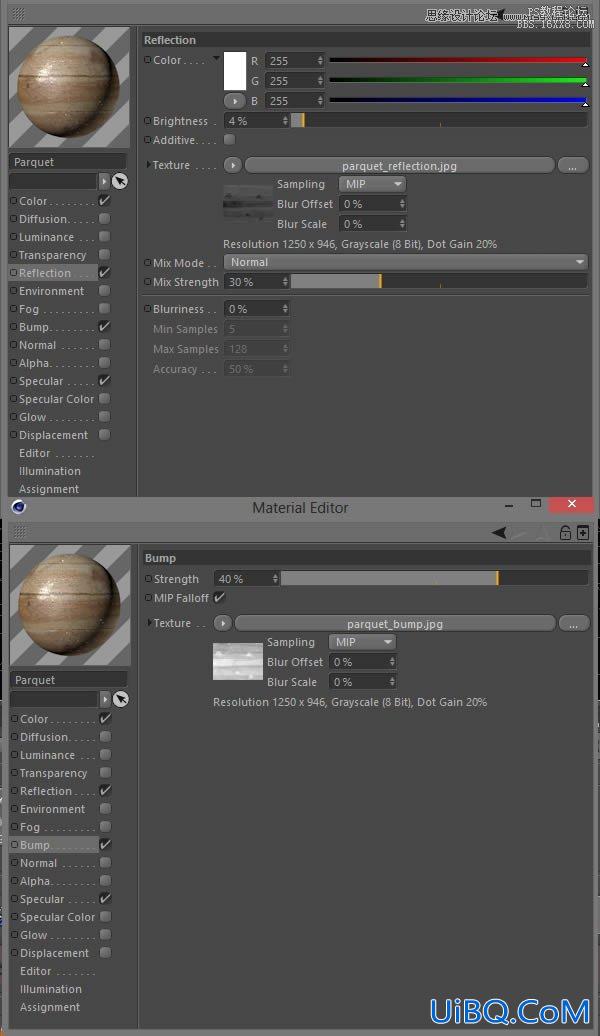The width and height of the screenshot is (600, 1036).
Task: Click the material preview sphere in Reflection window
Action: [69, 87]
